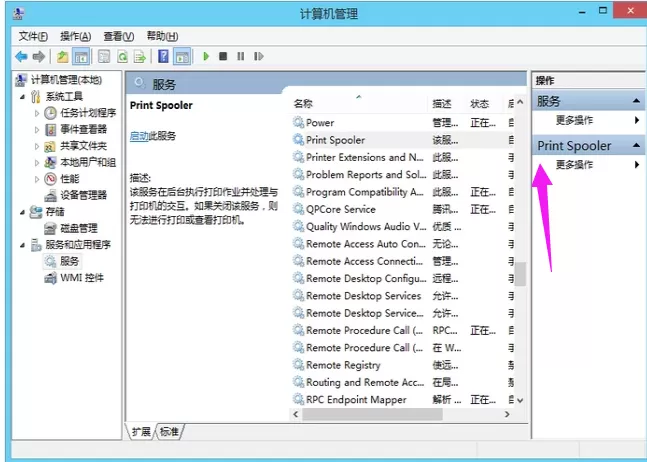Open 更多操作 under Print Spooler section
This screenshot has width=647, height=462.
(574, 165)
